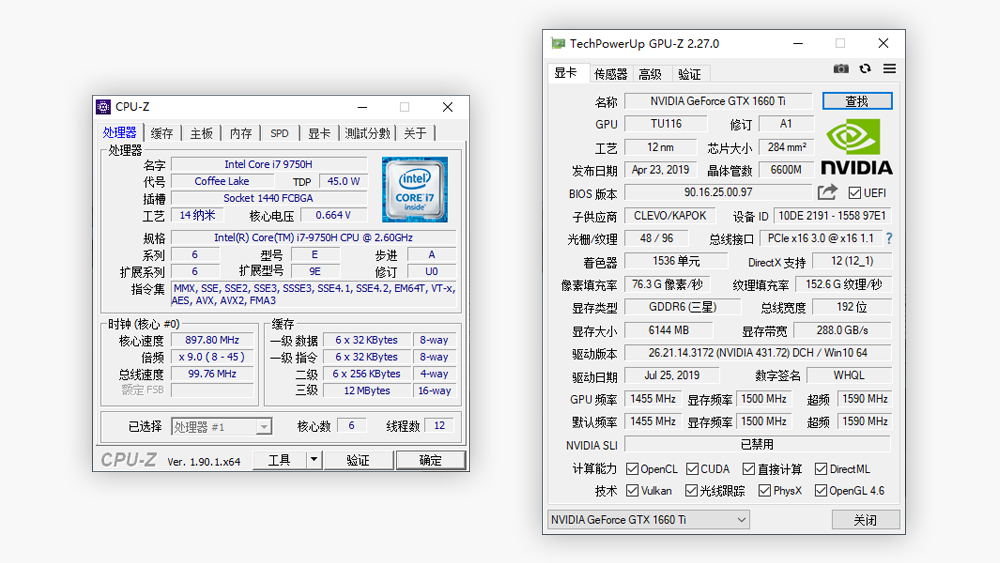Toggle the OpenGL 4.6 checkbox
This screenshot has width=1000, height=563.
click(x=821, y=490)
